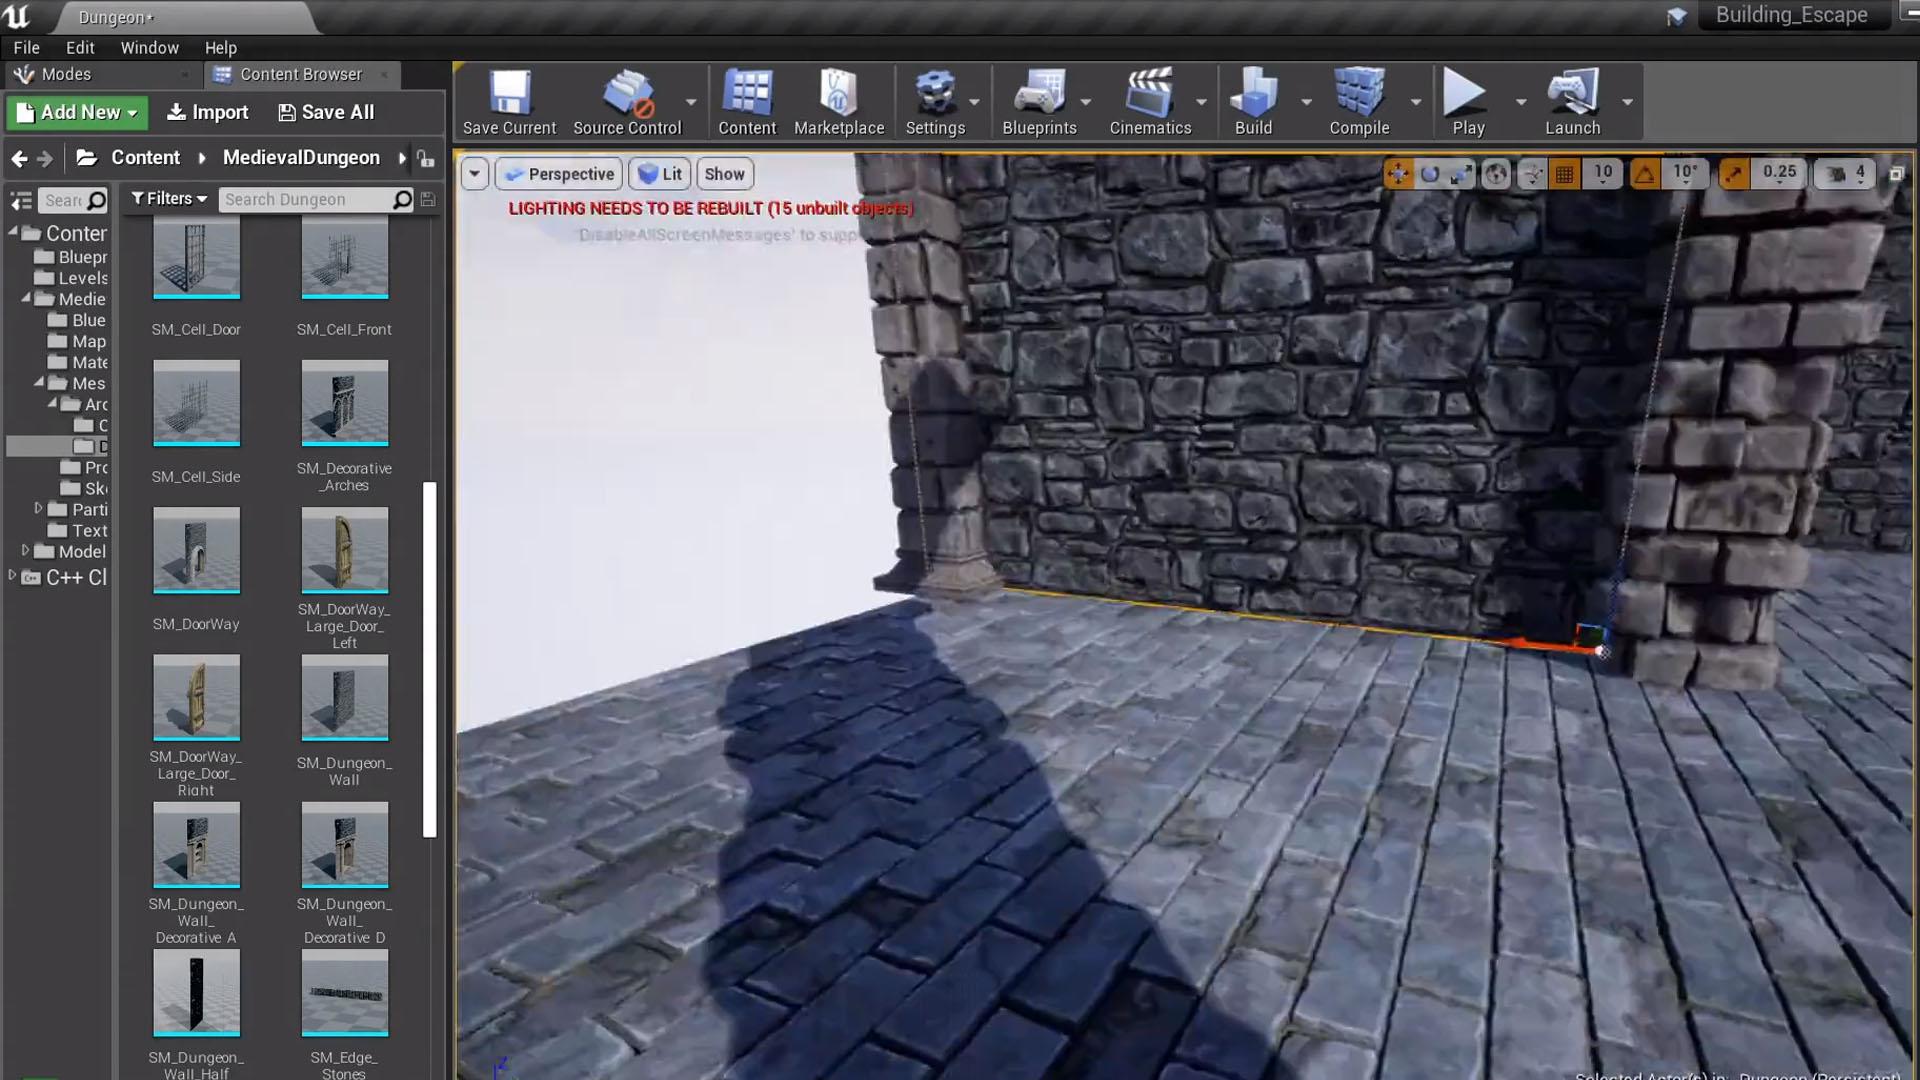Image resolution: width=1920 pixels, height=1080 pixels.
Task: Click the Compile toolbar icon
Action: coord(1359,102)
